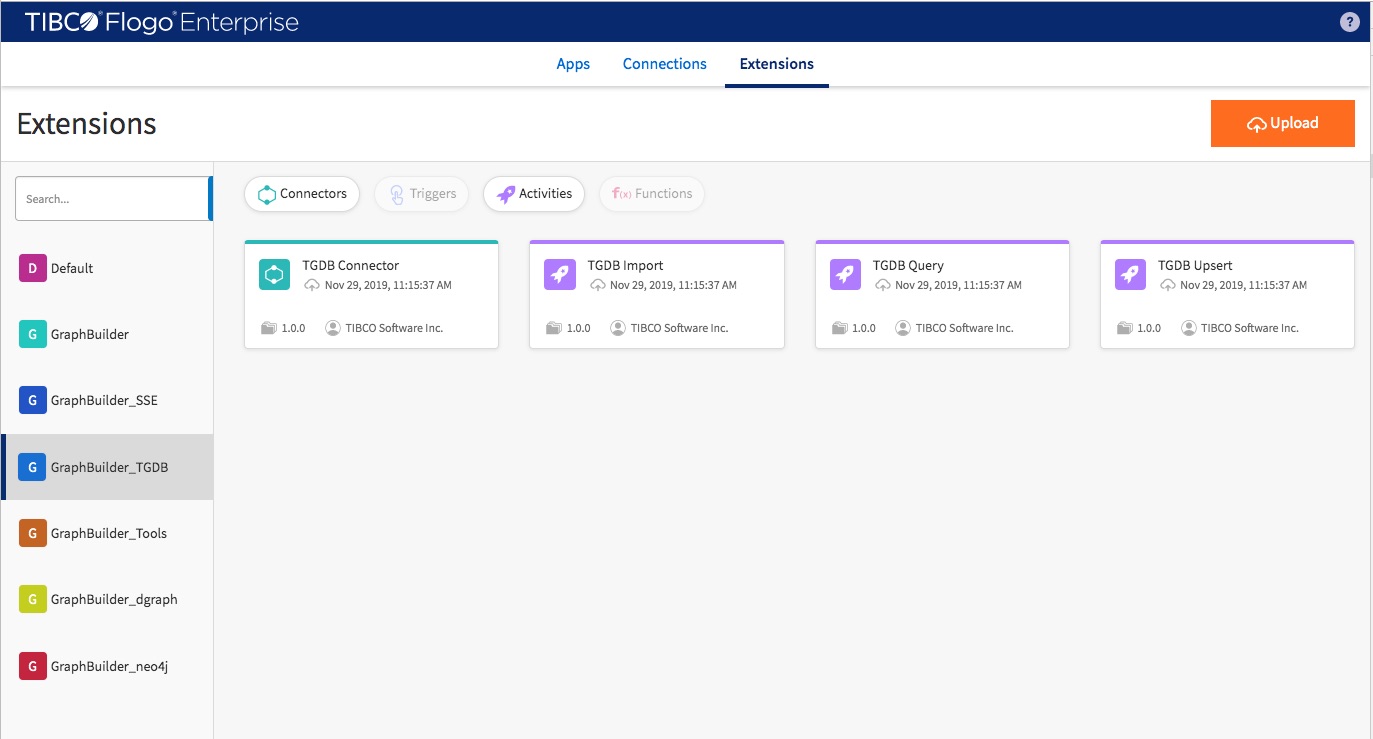1373x739 pixels.
Task: Click the GraphBuilder_SSE blue G icon
Action: (32, 400)
